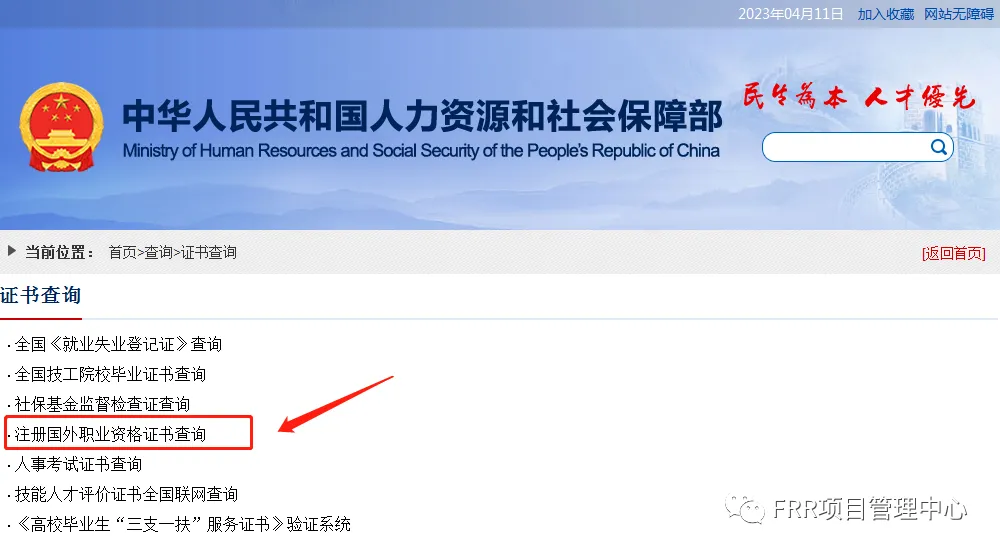
Task: Click the red 民生为本 人才优先 slogan
Action: click(x=858, y=97)
